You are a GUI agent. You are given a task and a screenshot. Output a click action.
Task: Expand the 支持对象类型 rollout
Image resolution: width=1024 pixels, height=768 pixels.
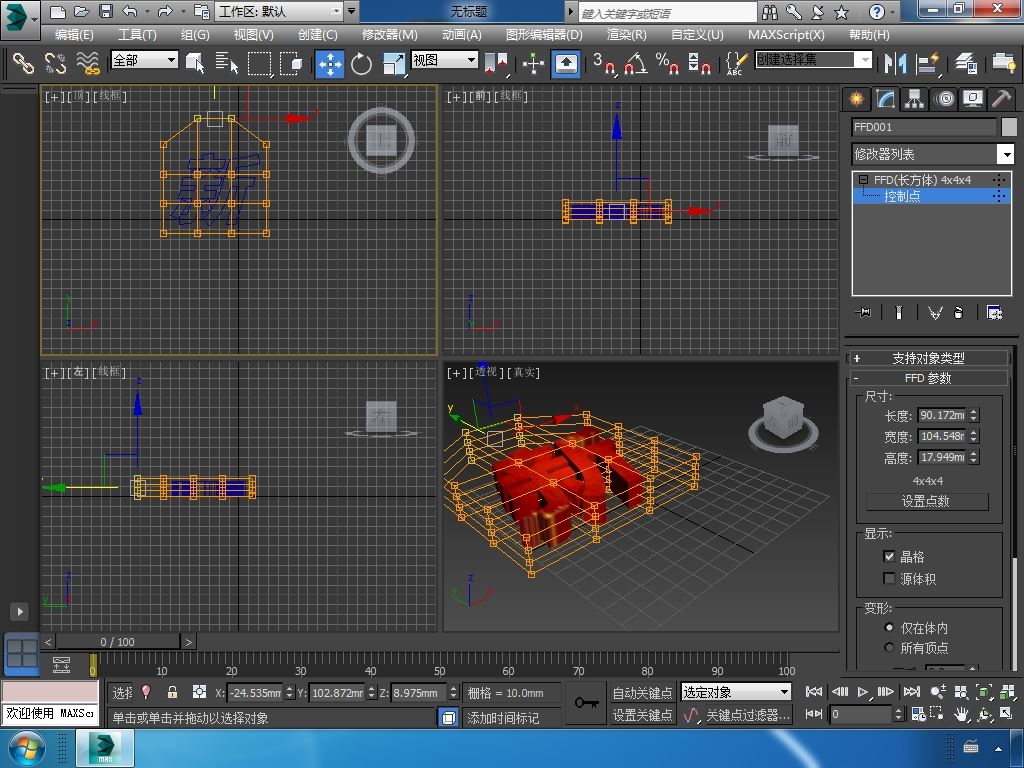[x=928, y=358]
